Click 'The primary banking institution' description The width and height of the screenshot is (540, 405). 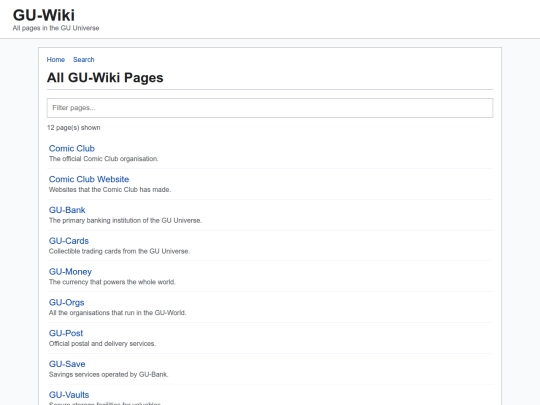(x=125, y=220)
